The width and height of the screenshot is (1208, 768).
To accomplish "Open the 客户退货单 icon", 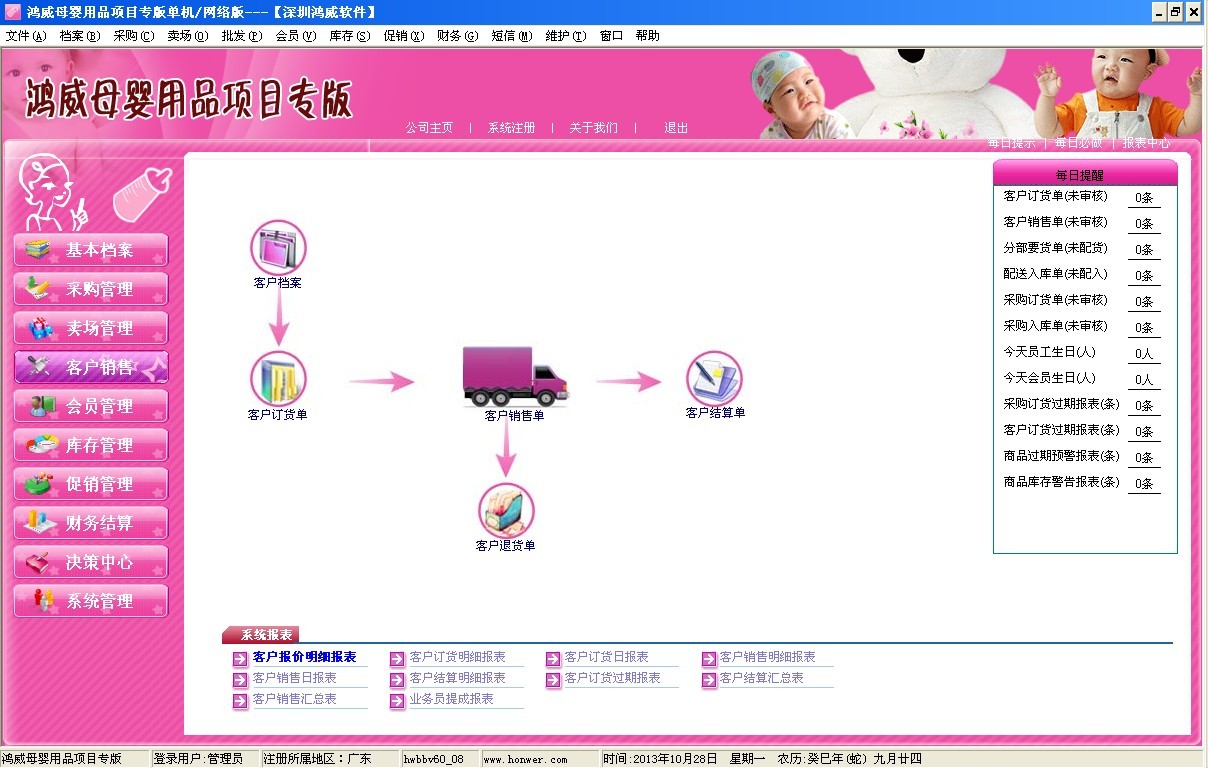I will pyautogui.click(x=506, y=510).
